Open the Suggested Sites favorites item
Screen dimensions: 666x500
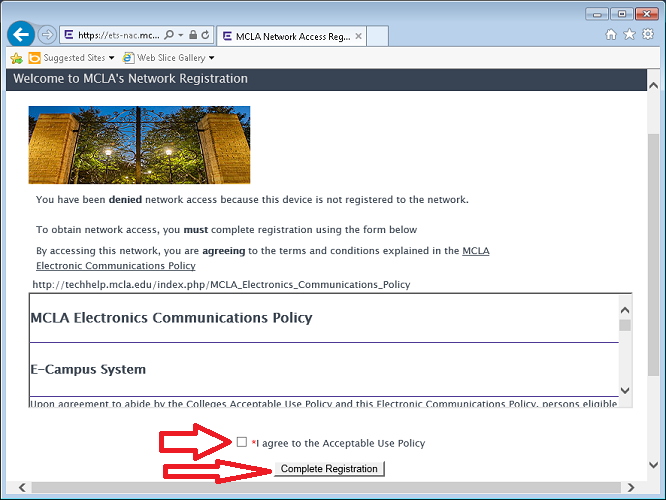click(68, 58)
